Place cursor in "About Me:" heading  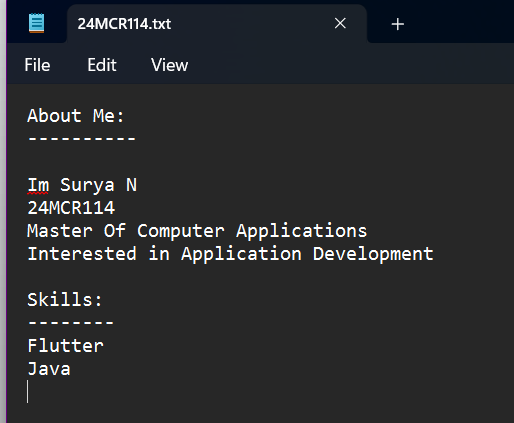click(x=76, y=116)
